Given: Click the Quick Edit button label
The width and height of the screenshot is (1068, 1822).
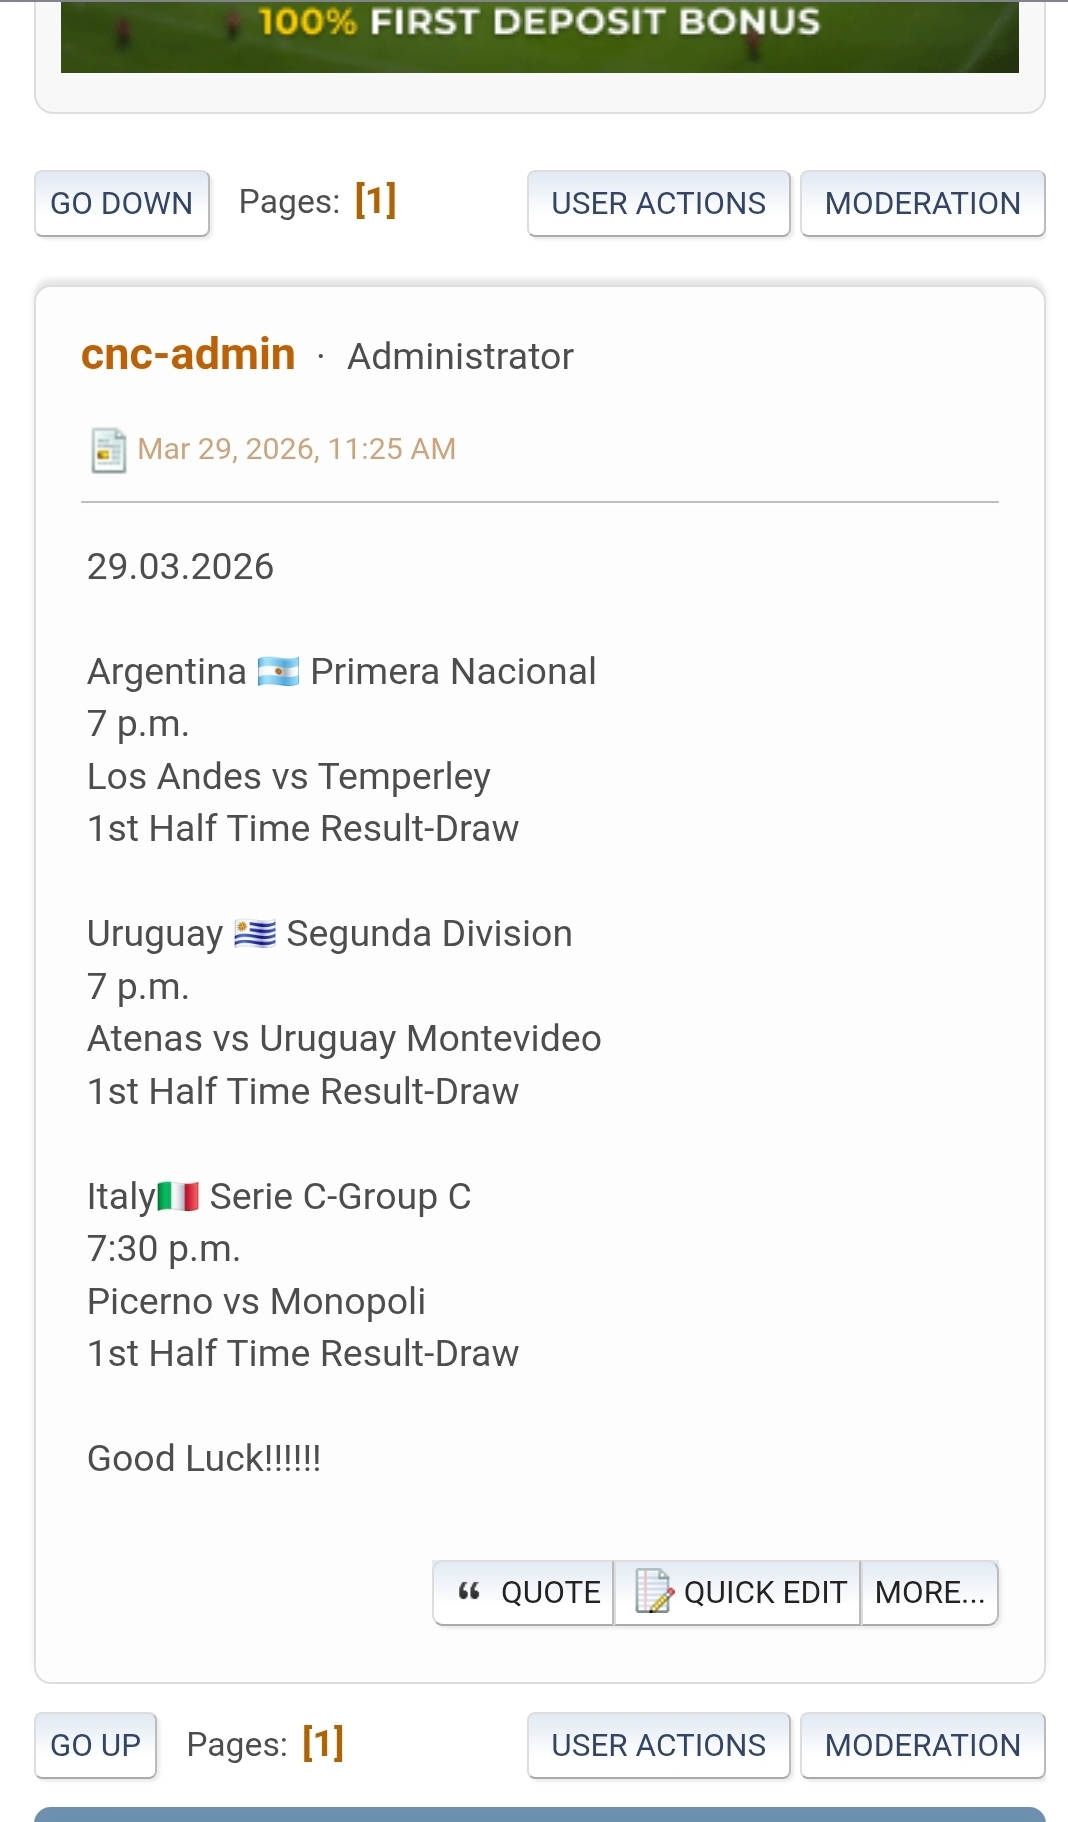Looking at the screenshot, I should 765,1592.
